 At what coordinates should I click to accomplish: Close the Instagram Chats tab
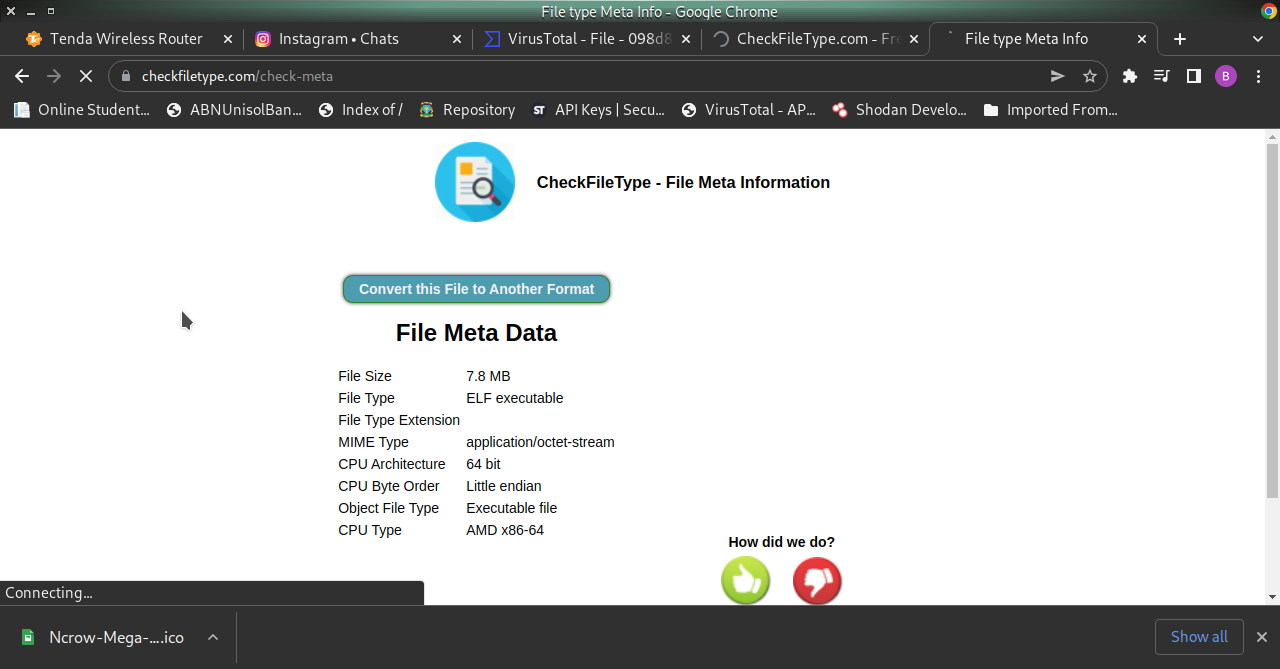[x=457, y=39]
